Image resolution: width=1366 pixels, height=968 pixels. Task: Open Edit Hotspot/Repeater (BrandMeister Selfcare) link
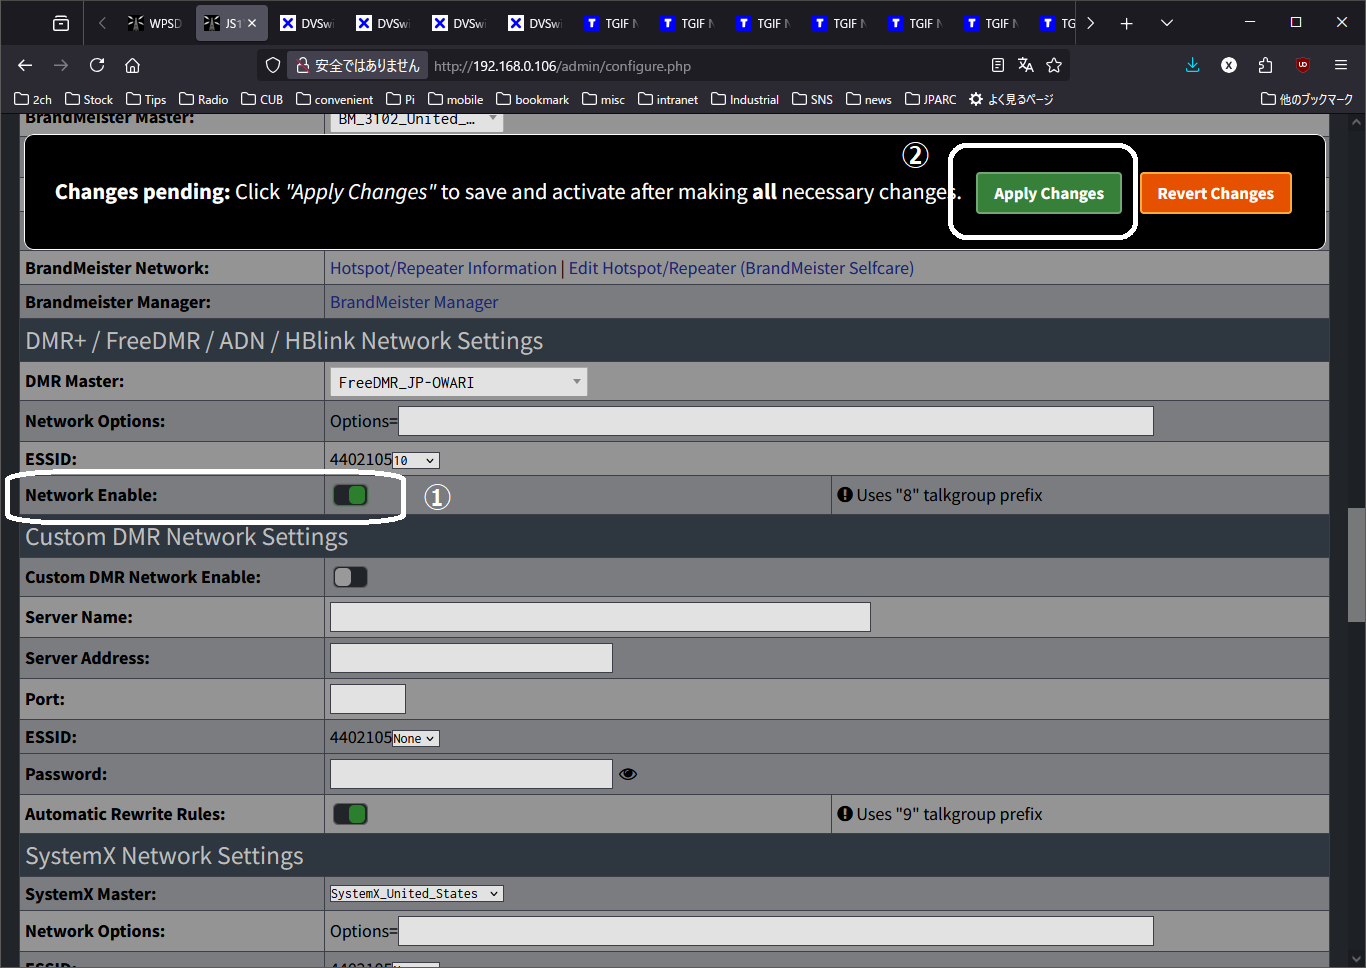coord(741,268)
